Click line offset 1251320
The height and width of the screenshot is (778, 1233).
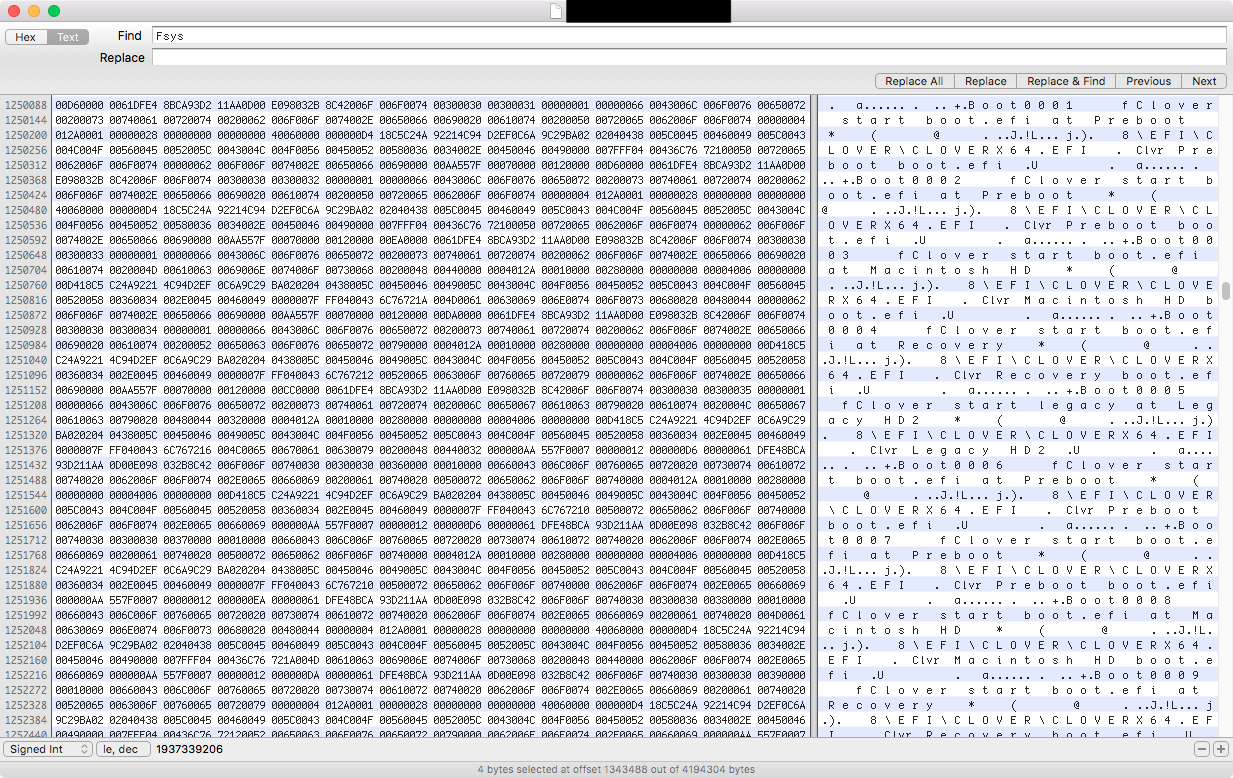pyautogui.click(x=25, y=435)
